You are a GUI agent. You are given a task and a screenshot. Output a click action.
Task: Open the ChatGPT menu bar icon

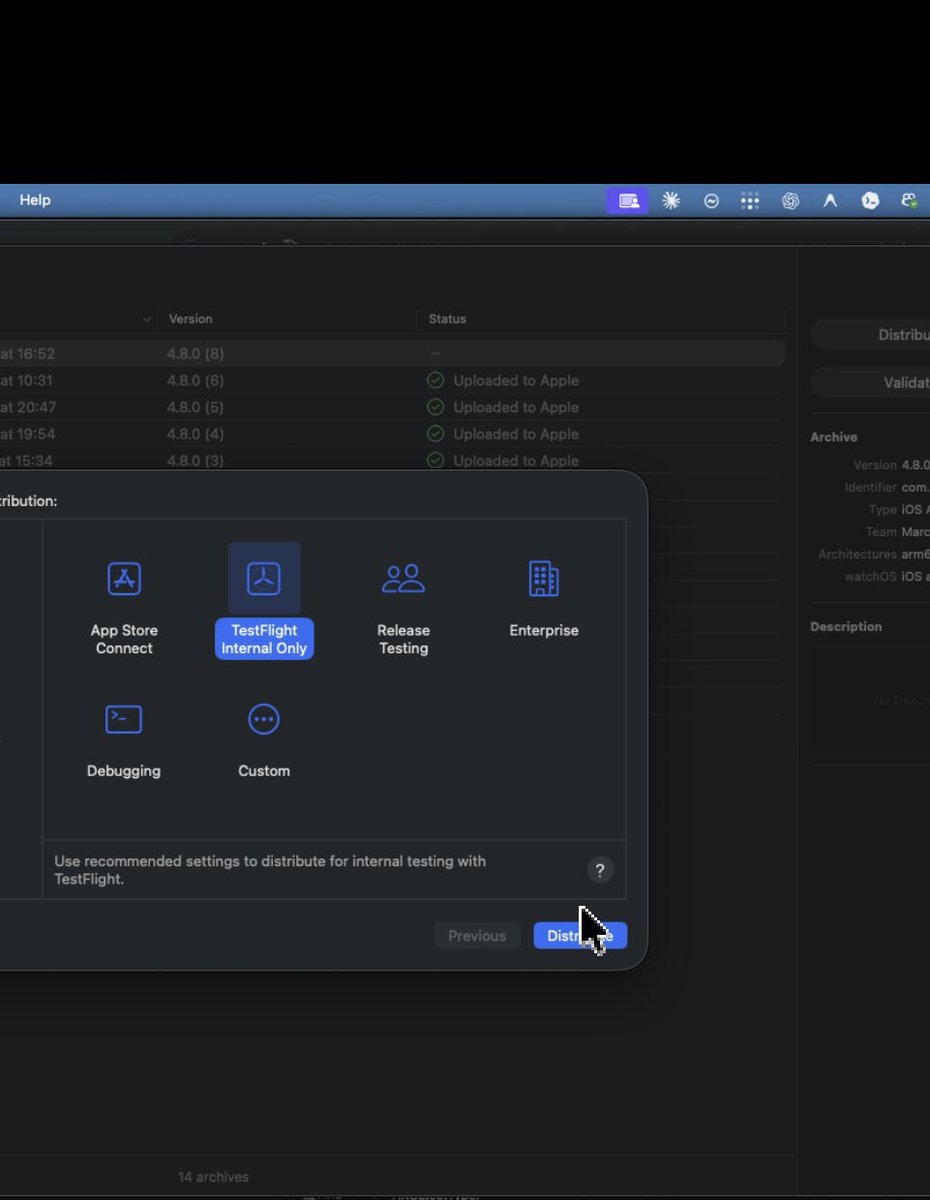[x=790, y=201]
